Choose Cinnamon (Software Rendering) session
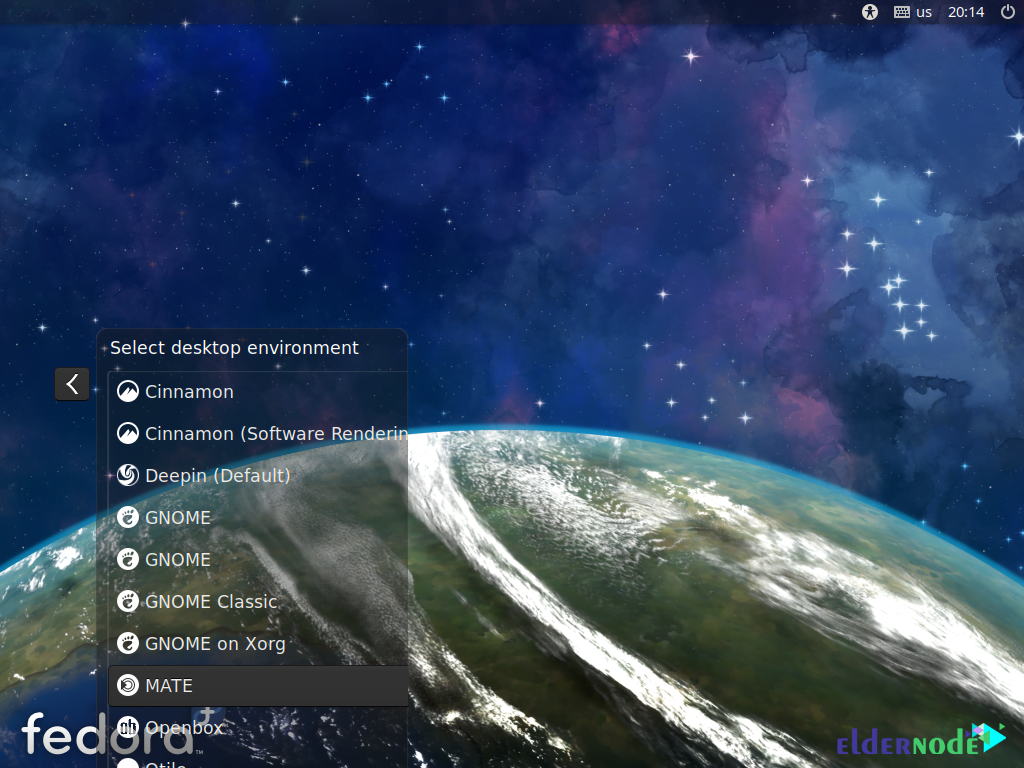Viewport: 1024px width, 768px height. pyautogui.click(x=258, y=434)
